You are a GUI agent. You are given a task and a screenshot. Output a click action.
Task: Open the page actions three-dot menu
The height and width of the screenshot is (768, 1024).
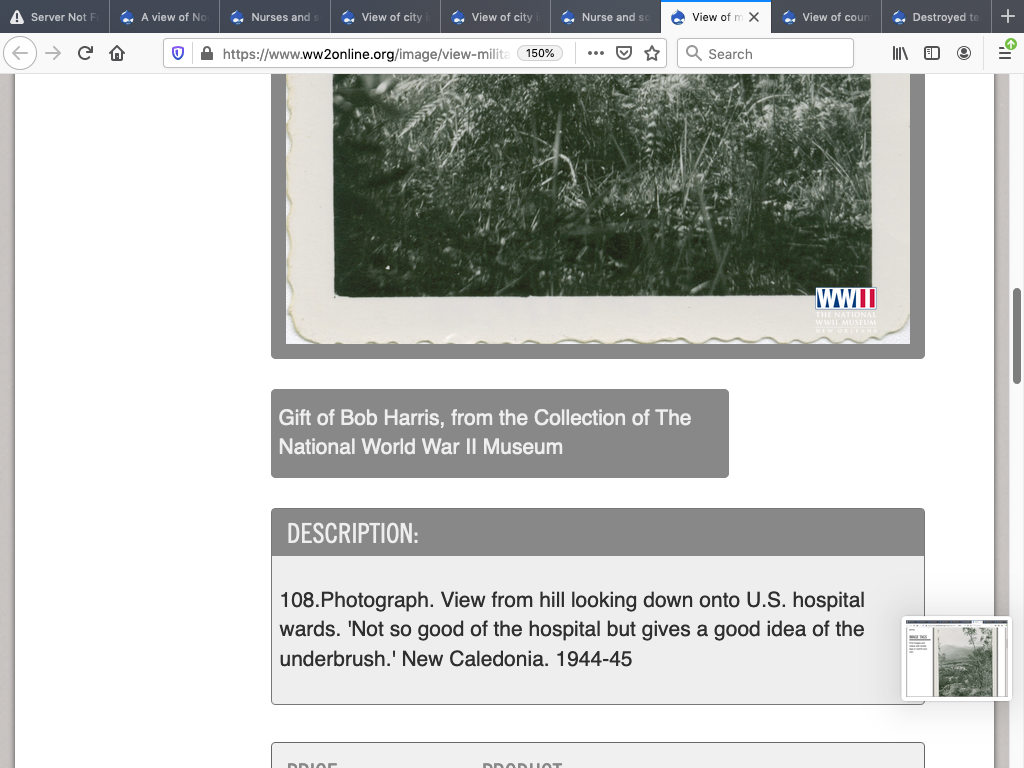click(x=596, y=54)
